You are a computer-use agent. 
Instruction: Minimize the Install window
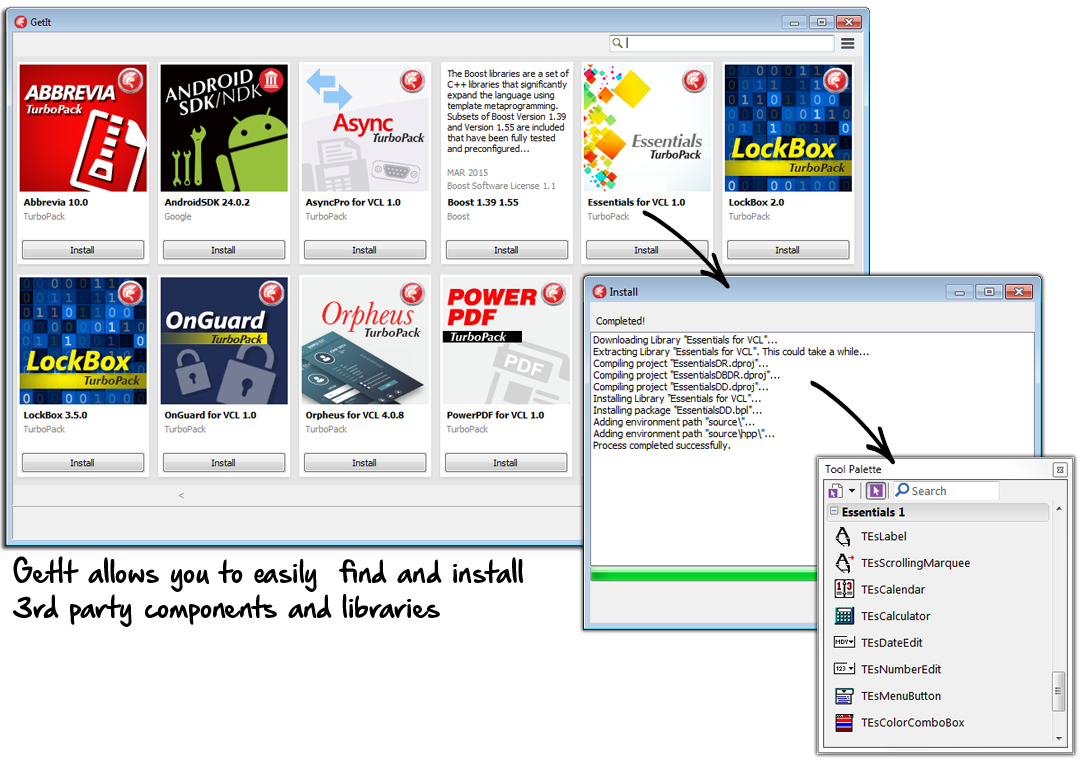(x=959, y=292)
